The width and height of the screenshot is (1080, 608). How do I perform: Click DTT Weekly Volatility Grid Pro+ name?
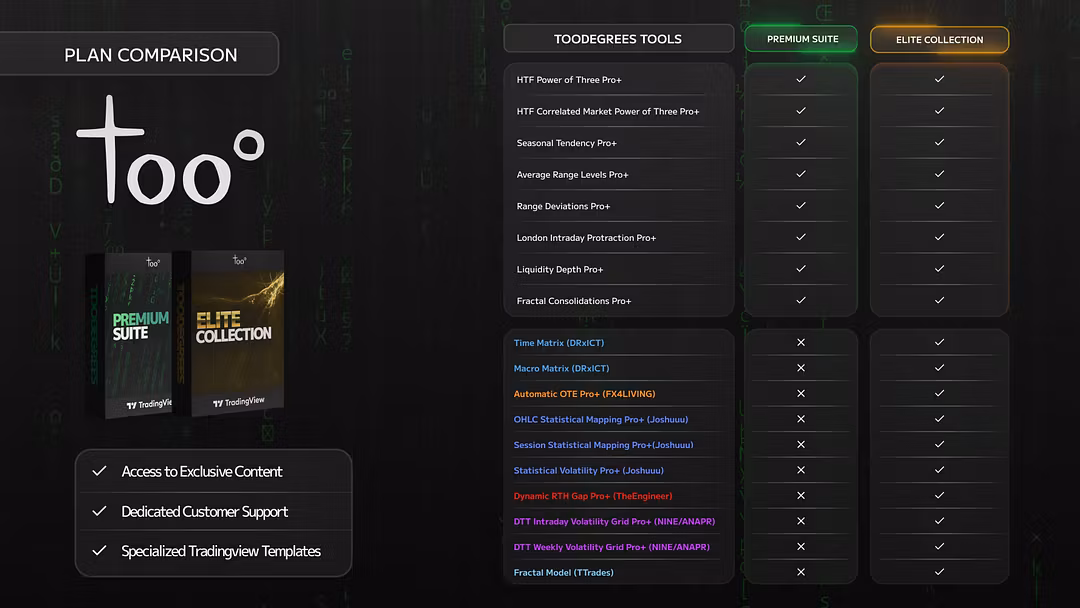click(612, 547)
